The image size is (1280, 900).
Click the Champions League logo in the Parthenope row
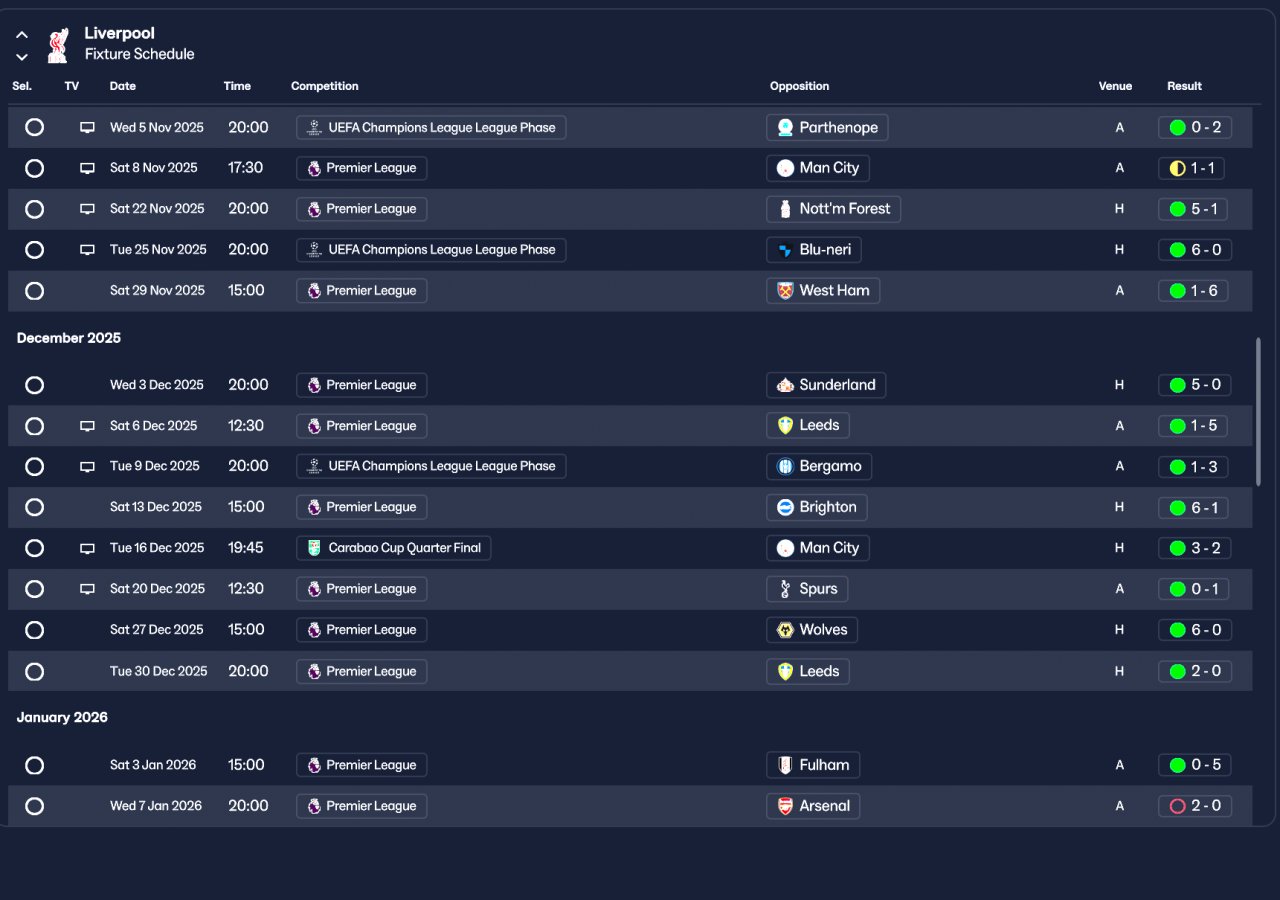click(x=315, y=128)
